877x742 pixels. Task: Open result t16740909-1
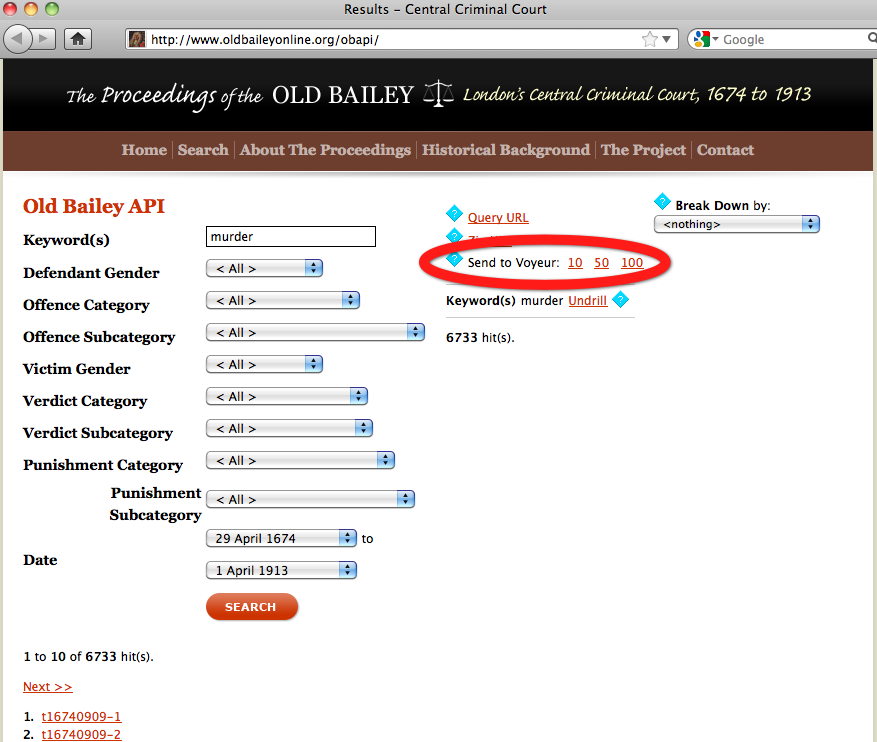point(81,716)
